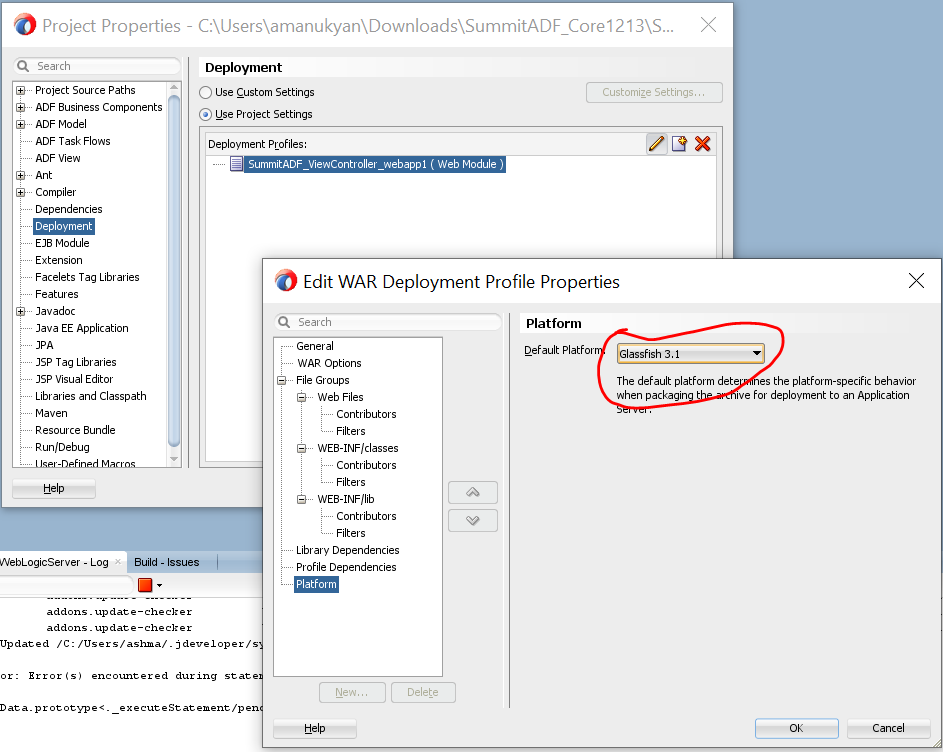Click the pencil Edit profile icon

click(x=657, y=144)
